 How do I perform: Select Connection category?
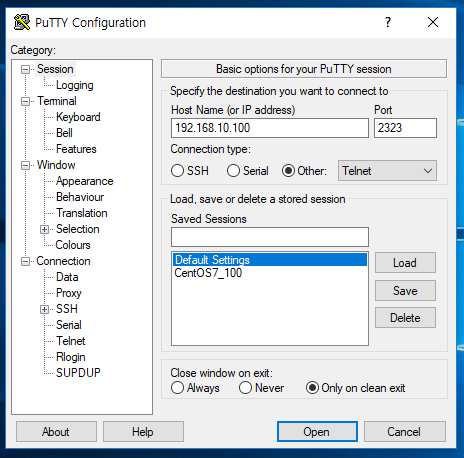click(63, 261)
